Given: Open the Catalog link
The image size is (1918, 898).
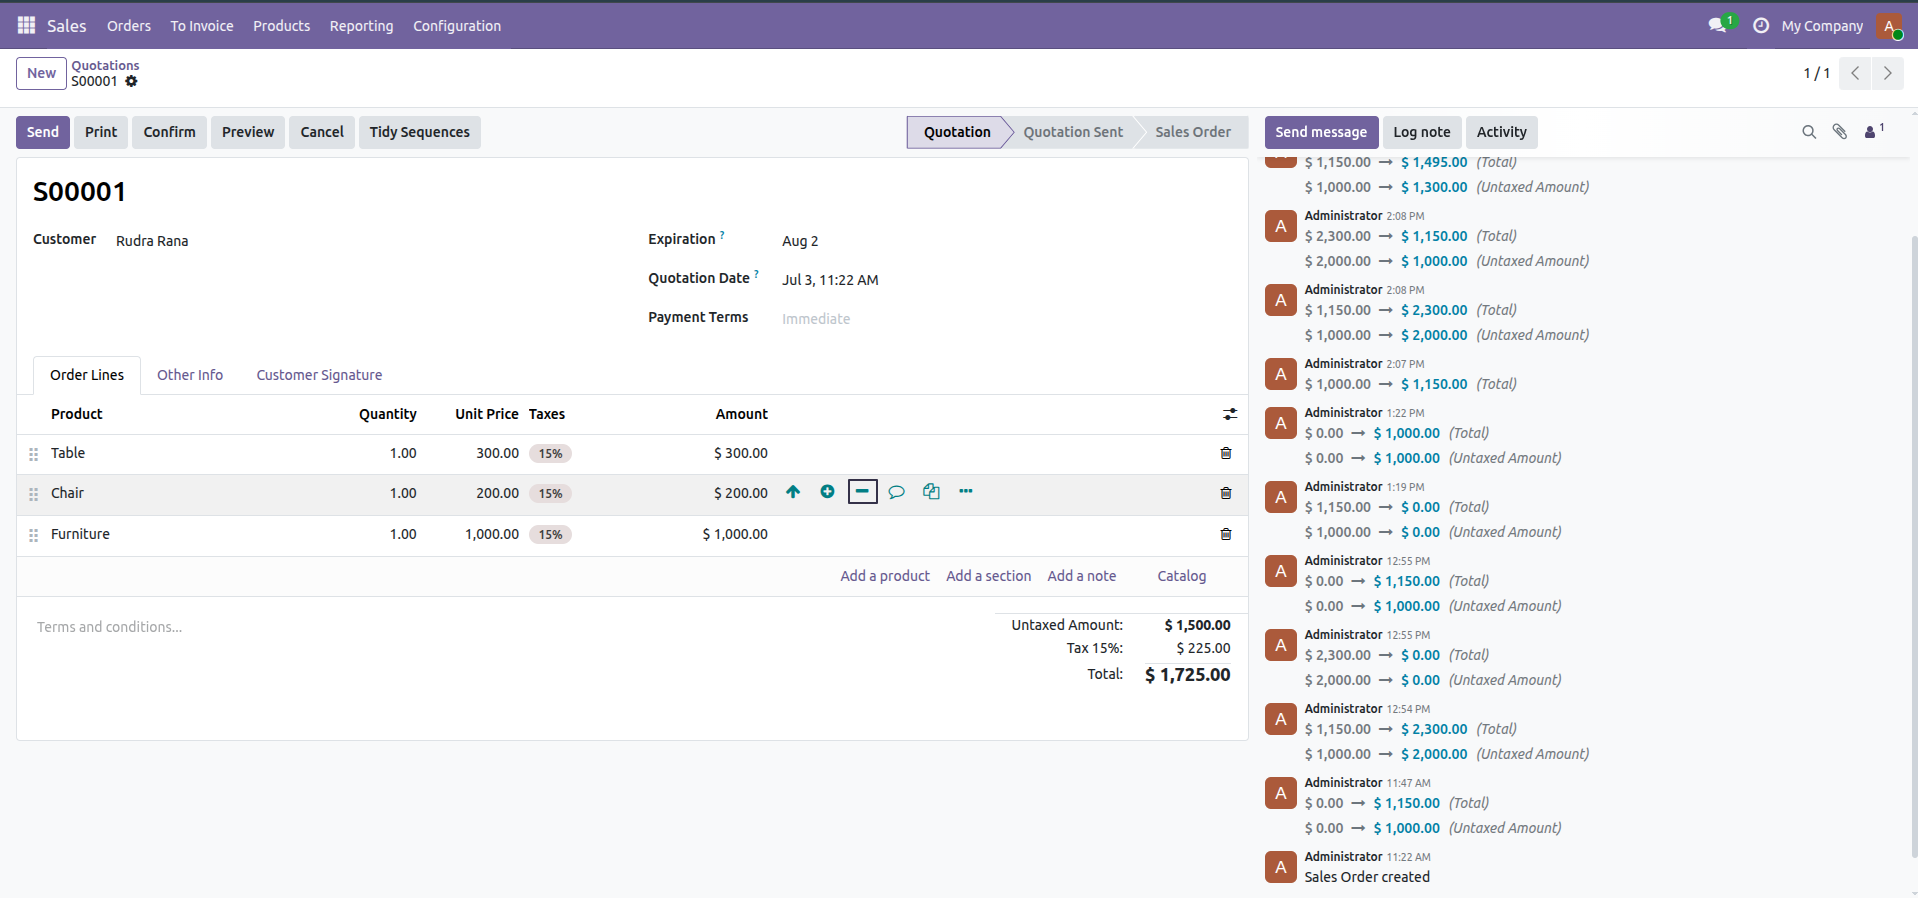Looking at the screenshot, I should tap(1182, 576).
